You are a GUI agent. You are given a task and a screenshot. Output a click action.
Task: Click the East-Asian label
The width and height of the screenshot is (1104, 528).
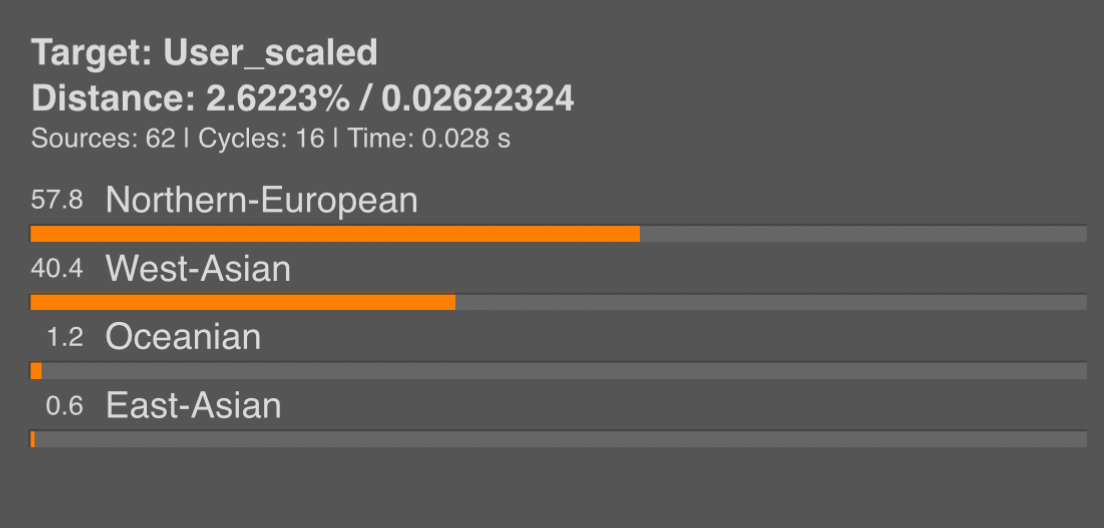pos(193,406)
